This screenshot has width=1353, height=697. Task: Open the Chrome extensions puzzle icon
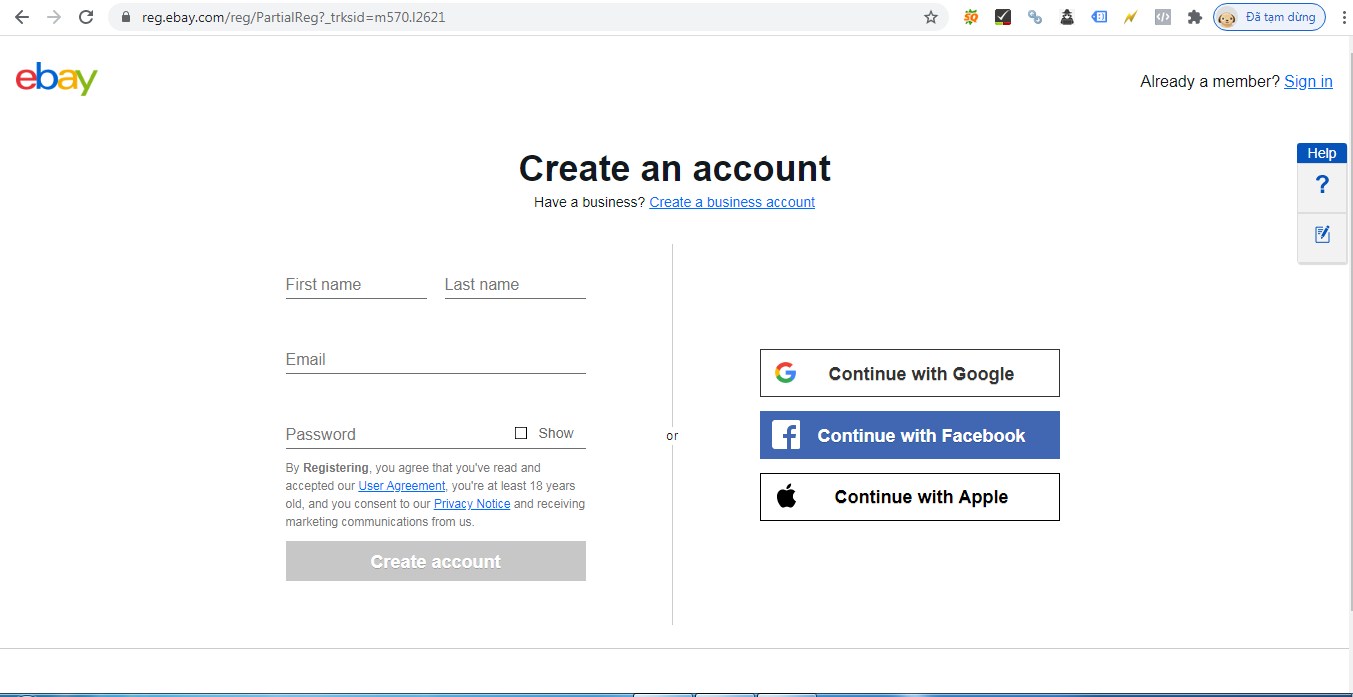click(x=1194, y=17)
